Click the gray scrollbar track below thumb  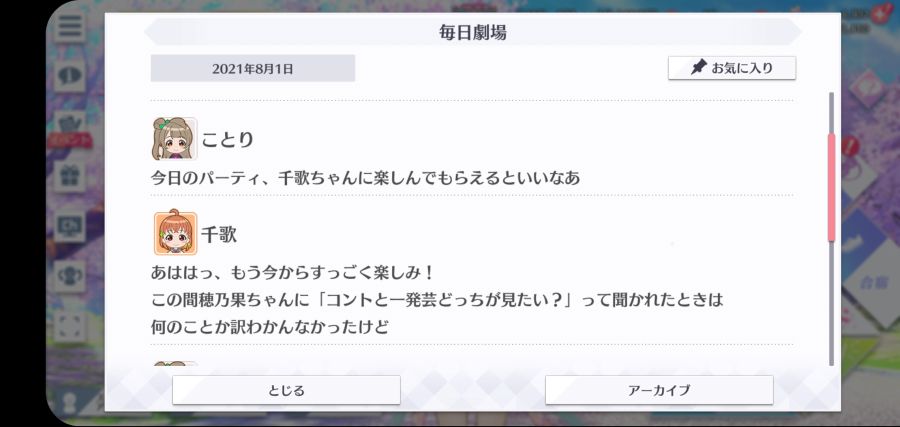831,303
